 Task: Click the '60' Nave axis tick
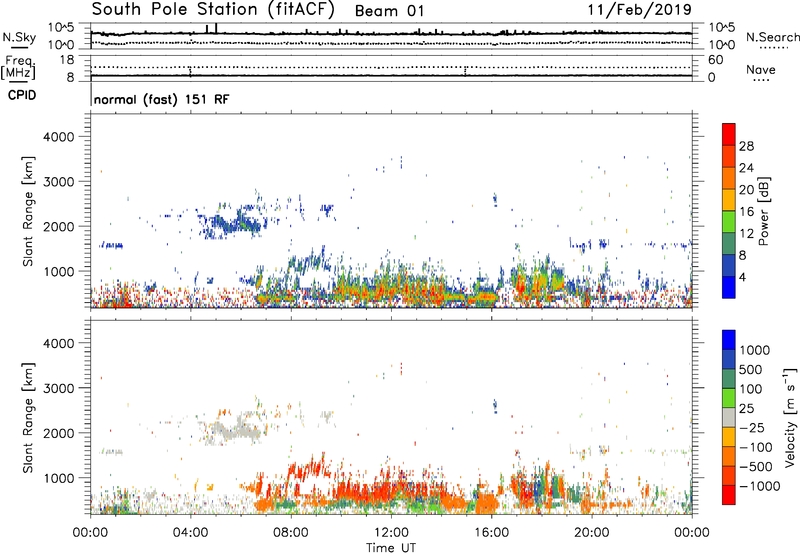point(715,60)
